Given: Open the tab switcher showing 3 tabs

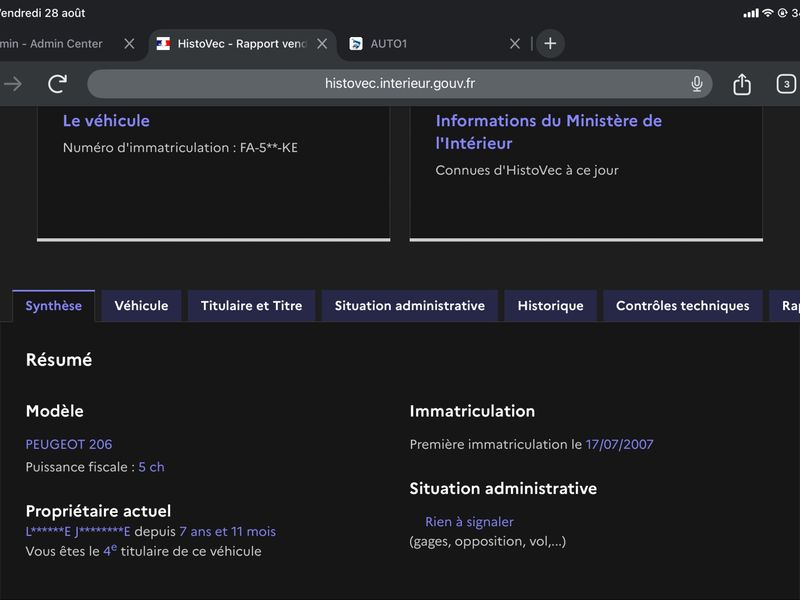Looking at the screenshot, I should (786, 84).
